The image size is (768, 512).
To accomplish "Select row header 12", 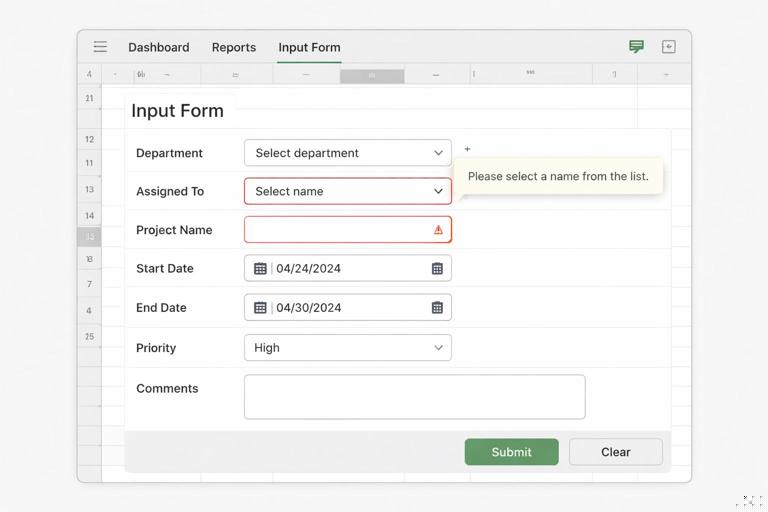I will pyautogui.click(x=89, y=139).
